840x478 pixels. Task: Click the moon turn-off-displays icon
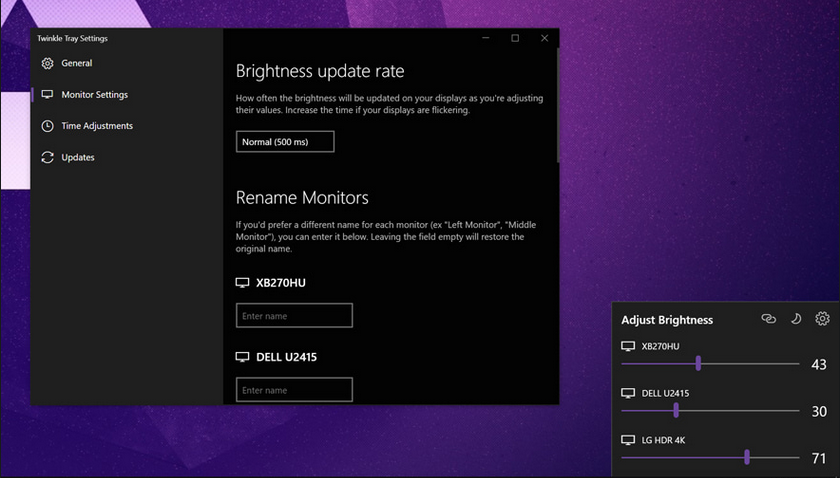[x=796, y=319]
